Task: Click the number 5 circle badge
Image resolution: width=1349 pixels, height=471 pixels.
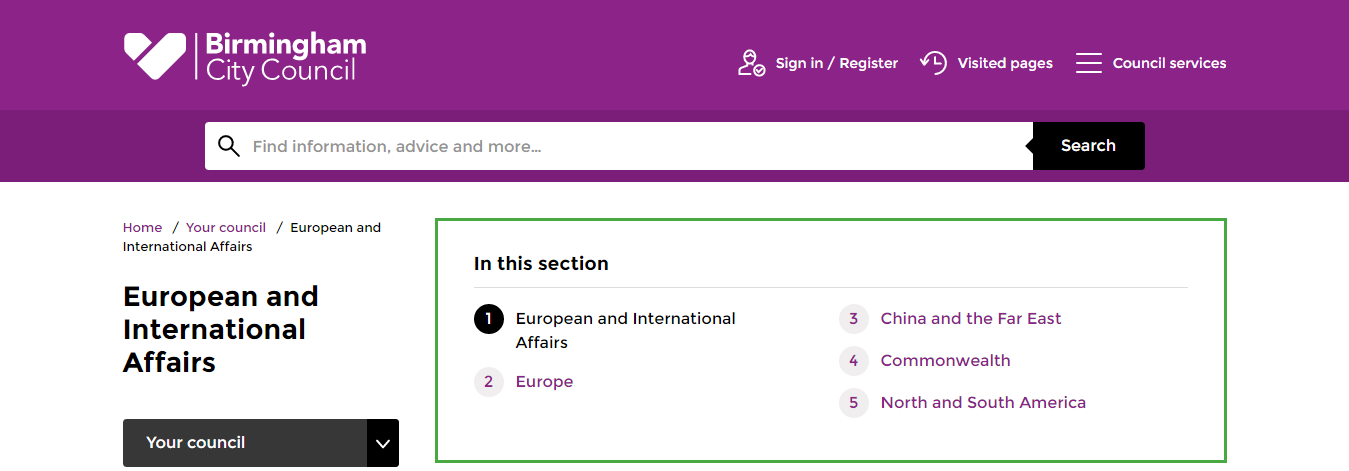Action: [x=853, y=403]
